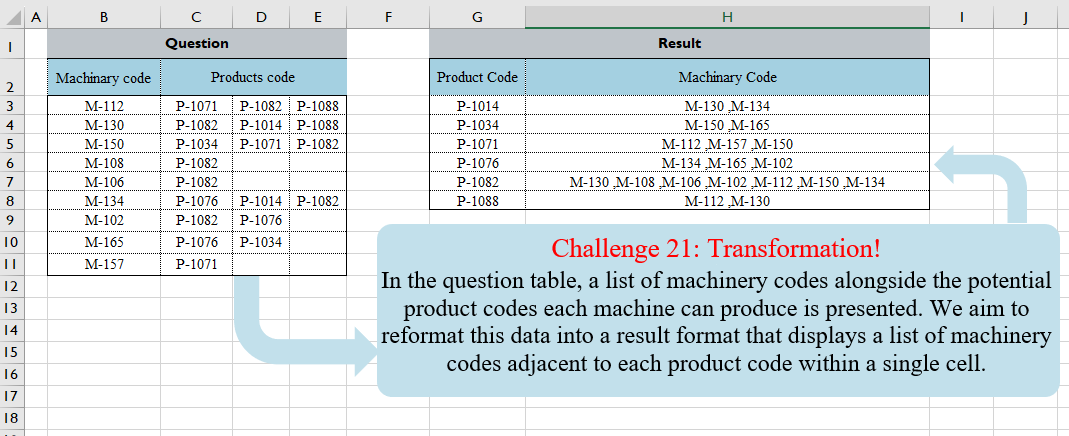
Task: Click result cell containing M-150 ,M-165
Action: [727, 125]
